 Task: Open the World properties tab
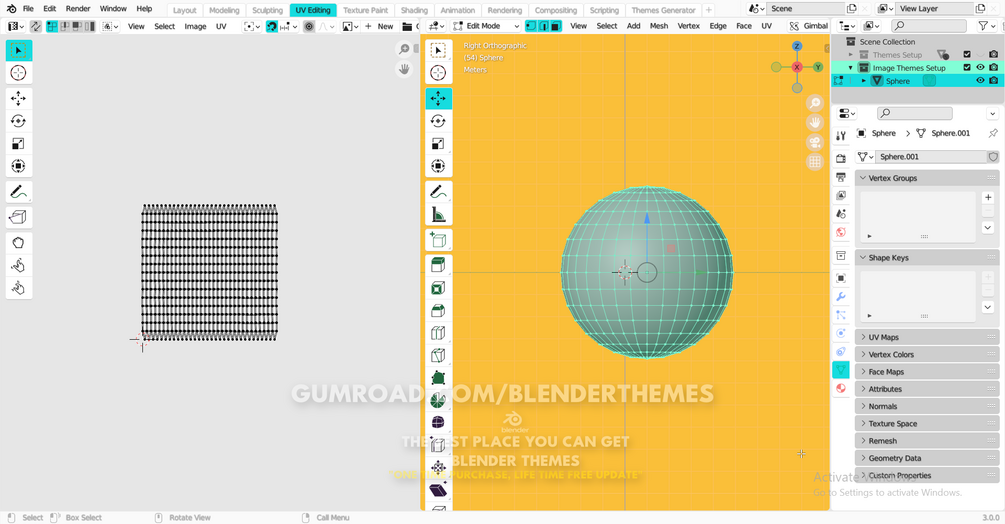tap(841, 232)
